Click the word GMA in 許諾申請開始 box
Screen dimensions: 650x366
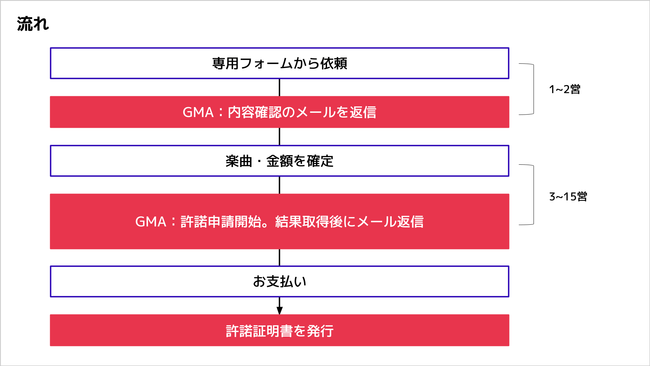pos(150,222)
